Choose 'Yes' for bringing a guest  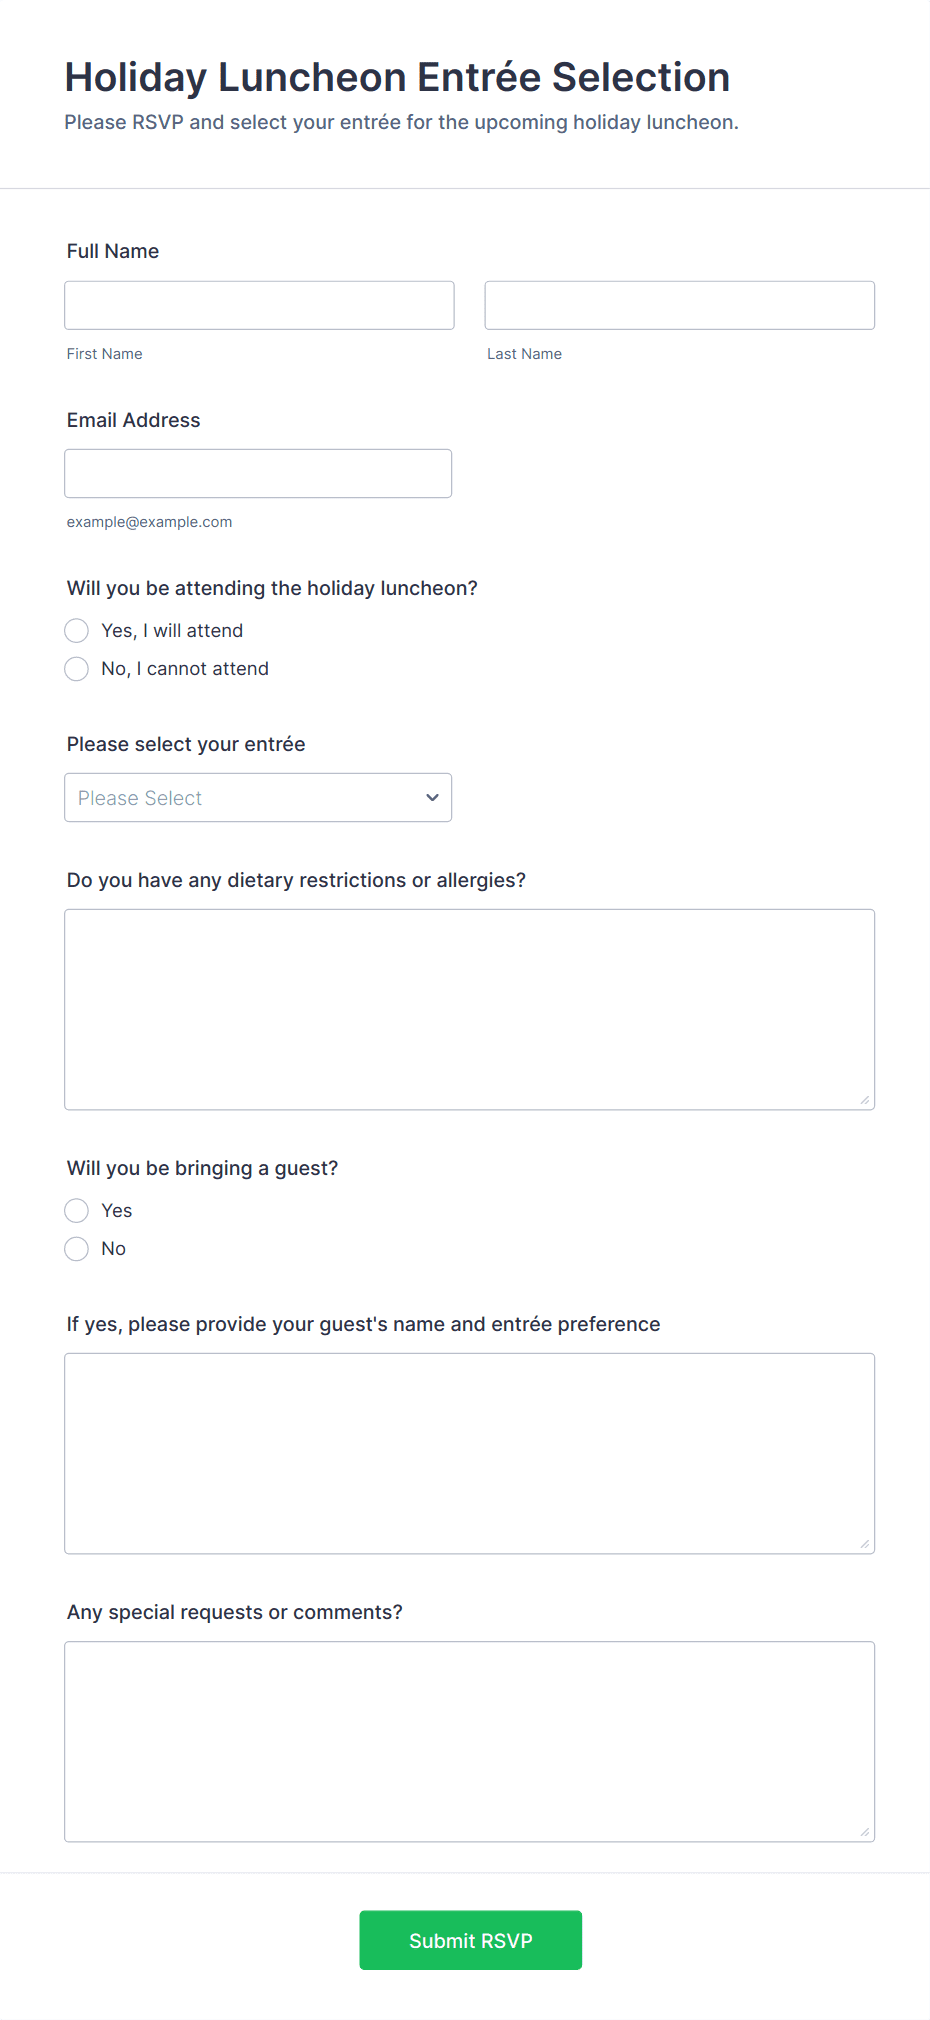tap(77, 1211)
